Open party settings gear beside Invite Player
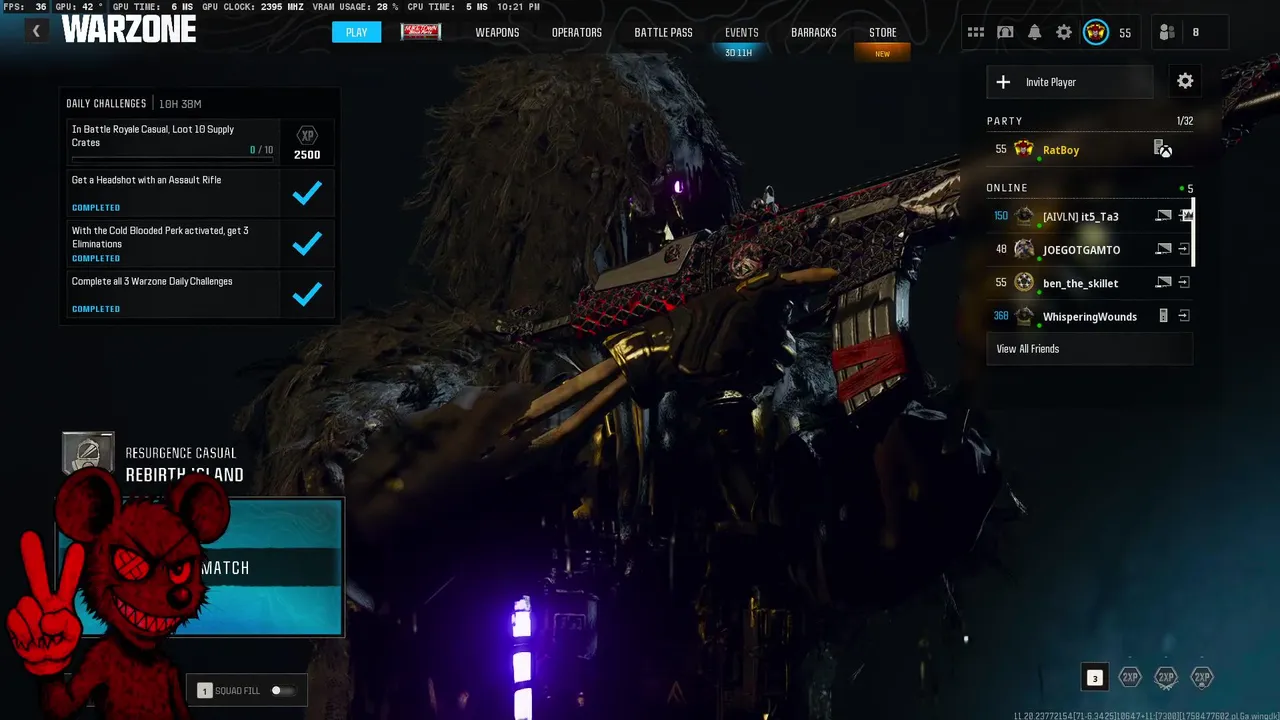The width and height of the screenshot is (1280, 720). click(1185, 81)
